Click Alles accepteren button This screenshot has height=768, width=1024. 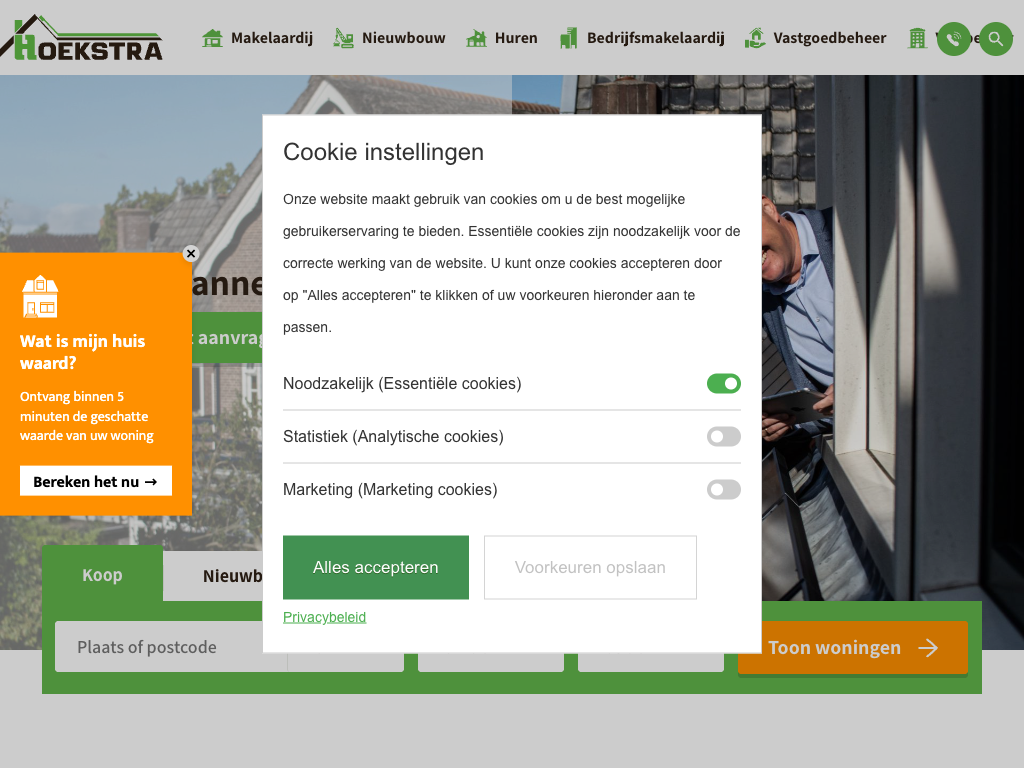point(376,568)
